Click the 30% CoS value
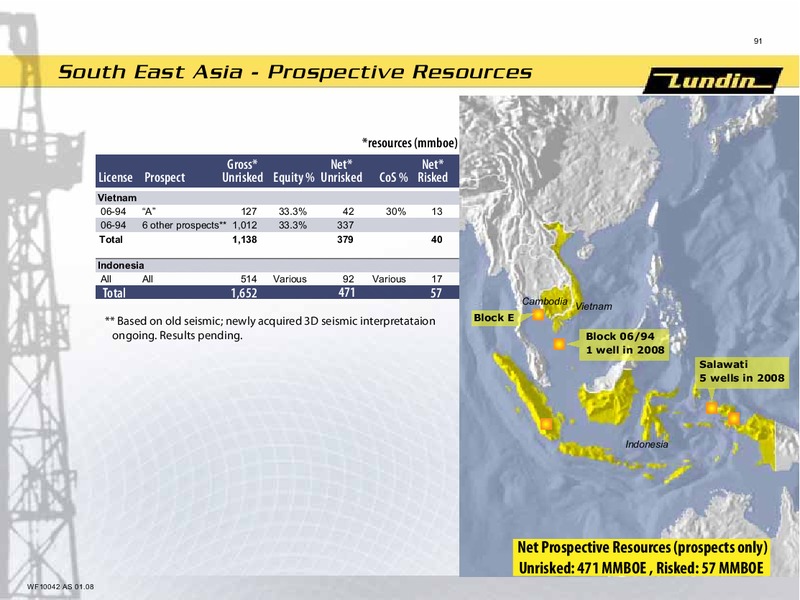This screenshot has width=800, height=600. coord(396,211)
